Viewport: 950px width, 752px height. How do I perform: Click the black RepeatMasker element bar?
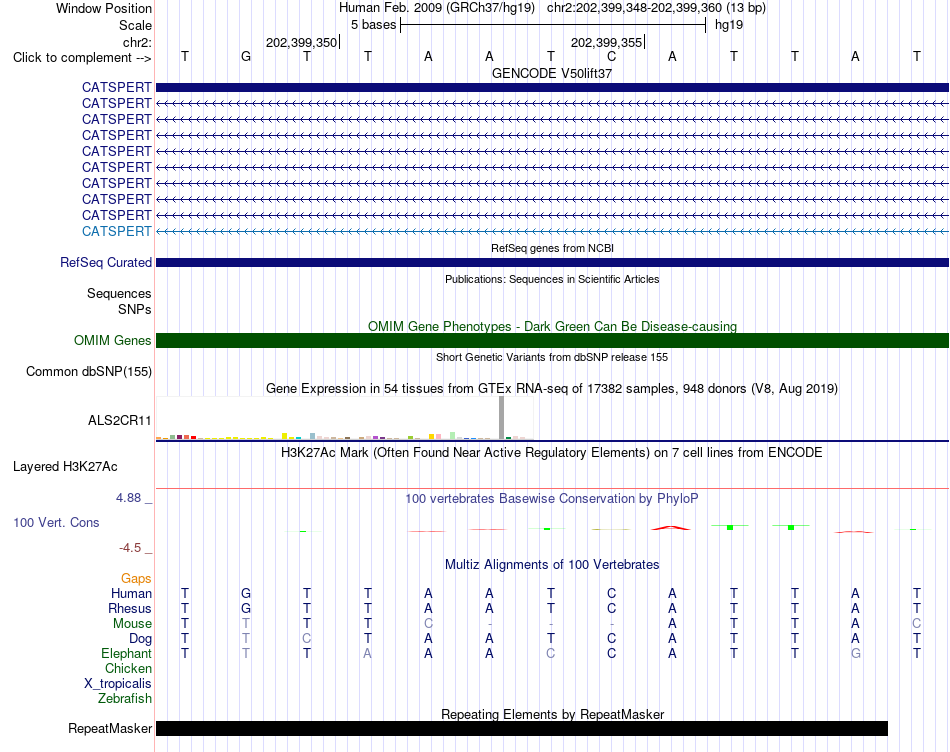[522, 728]
